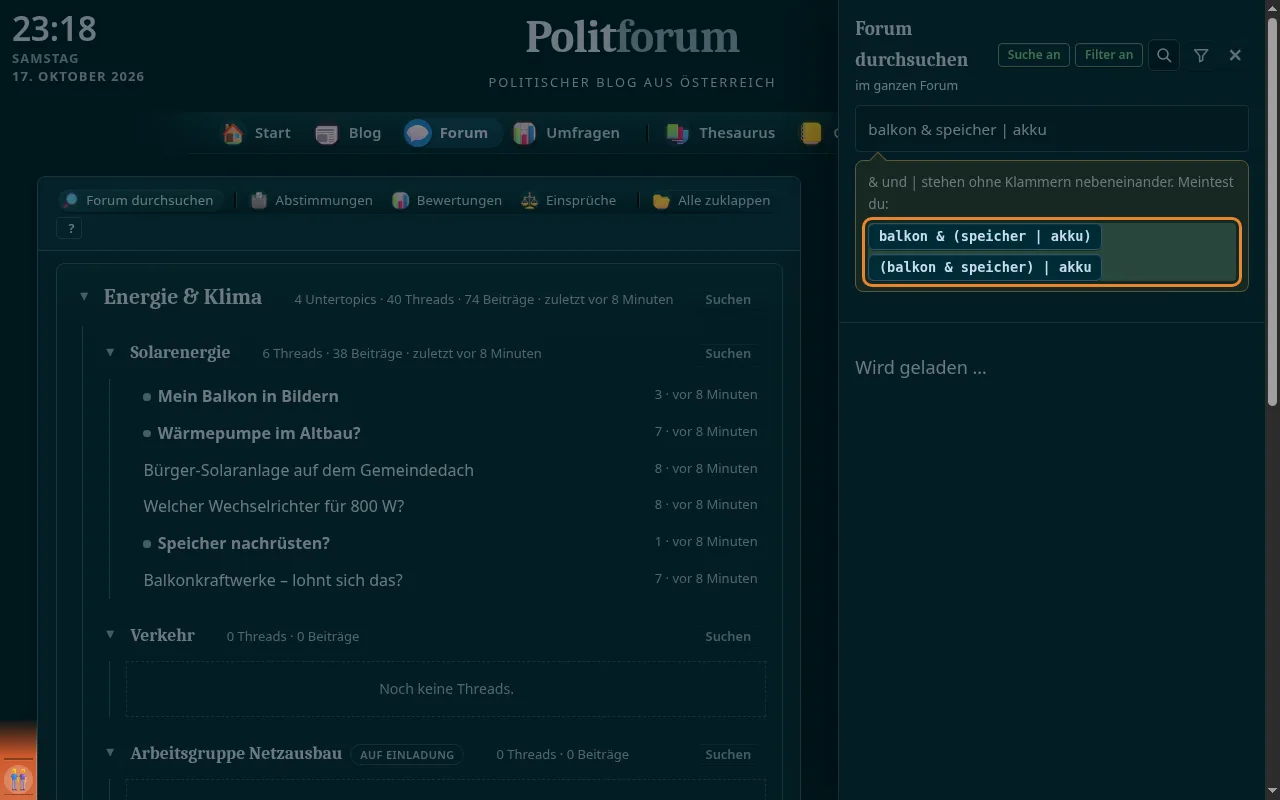Collapse the Arbeitsgruppe Netzausbau subtopic

(x=110, y=753)
